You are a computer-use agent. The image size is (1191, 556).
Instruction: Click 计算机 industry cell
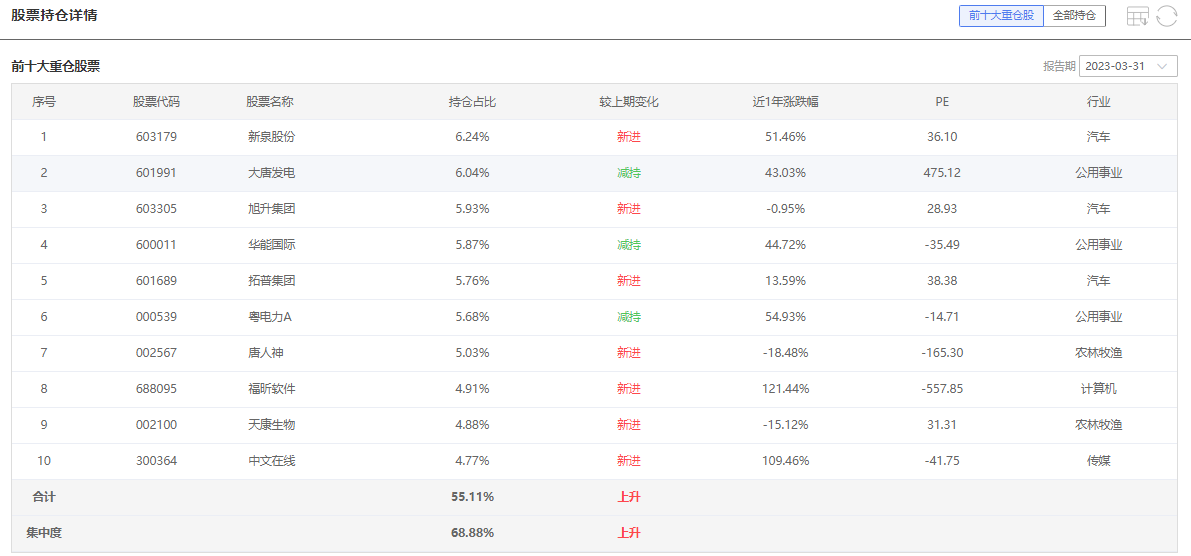(x=1098, y=389)
